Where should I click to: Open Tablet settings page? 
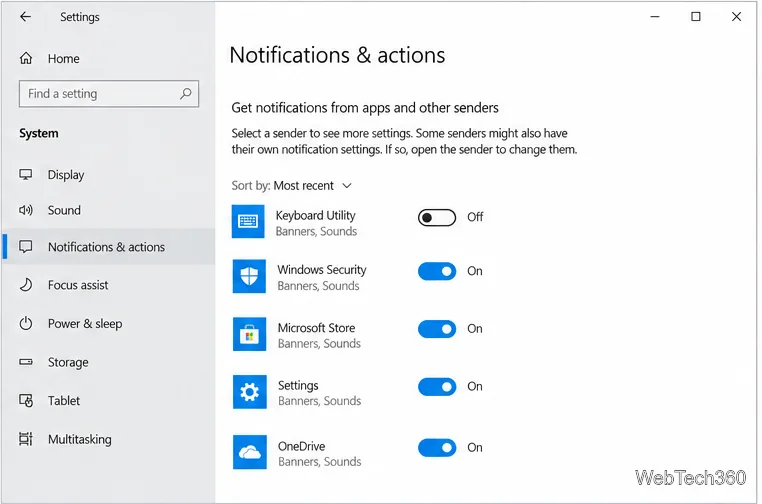108,400
